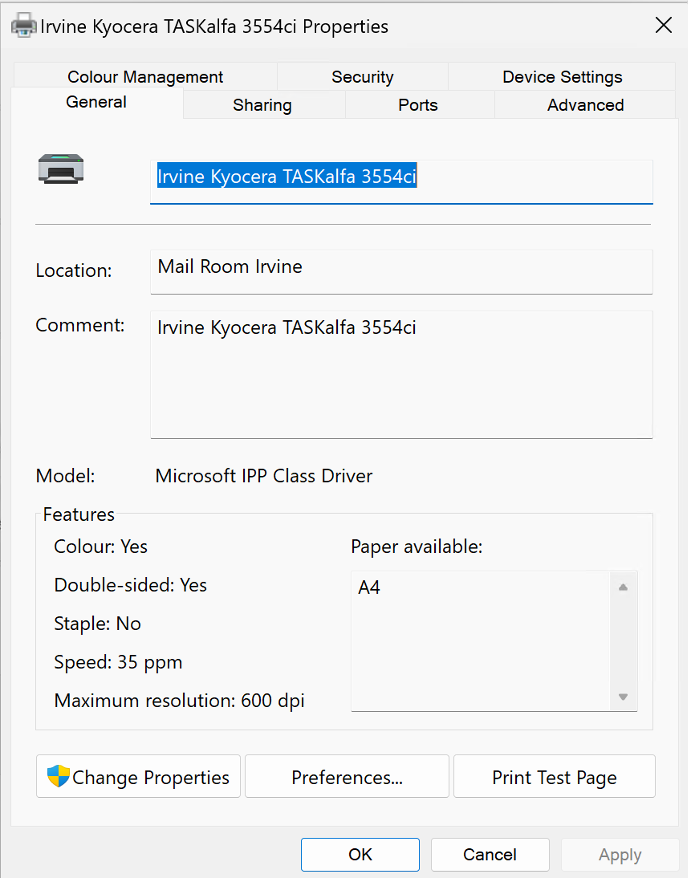
Task: Switch to the Sharing tab
Action: pos(262,105)
